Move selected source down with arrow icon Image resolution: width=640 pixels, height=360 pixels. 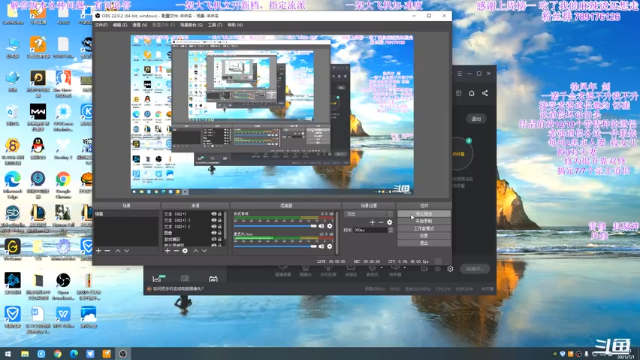point(204,251)
